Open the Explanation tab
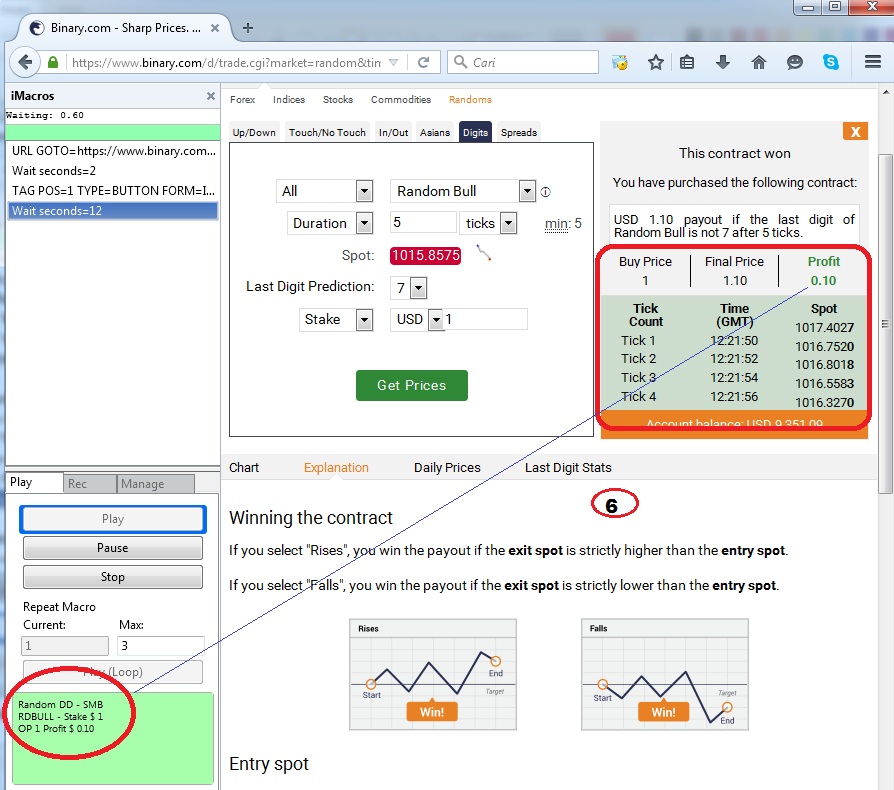Viewport: 894px width, 790px height. coord(336,468)
